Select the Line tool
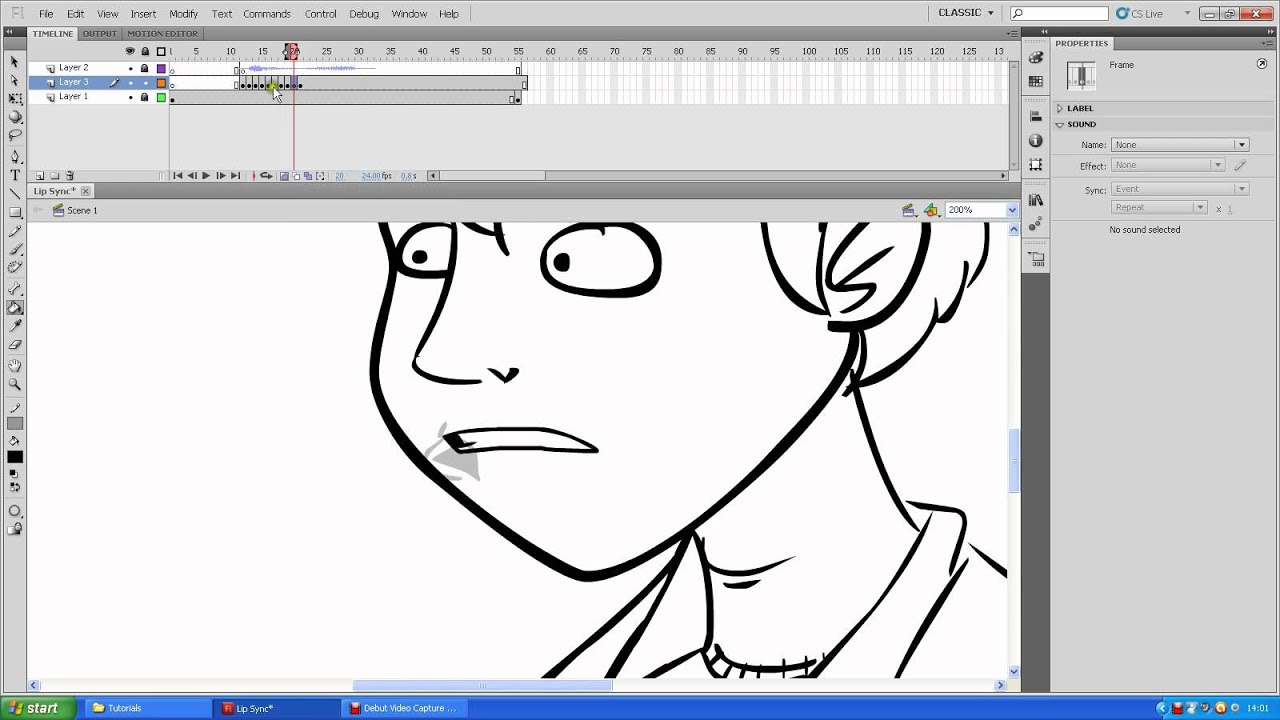The height and width of the screenshot is (720, 1280). point(15,193)
